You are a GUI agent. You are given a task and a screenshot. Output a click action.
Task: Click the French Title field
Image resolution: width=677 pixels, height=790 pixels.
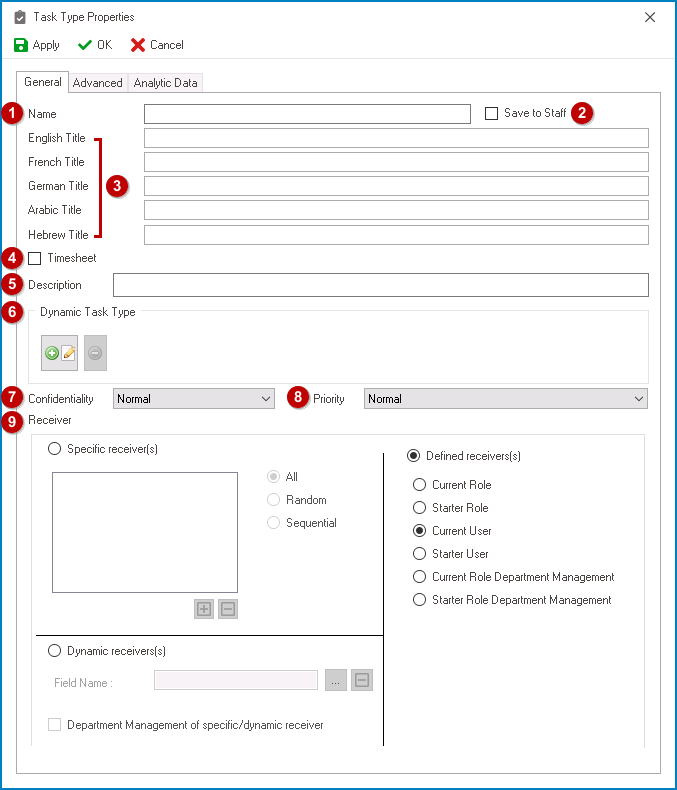[x=396, y=162]
